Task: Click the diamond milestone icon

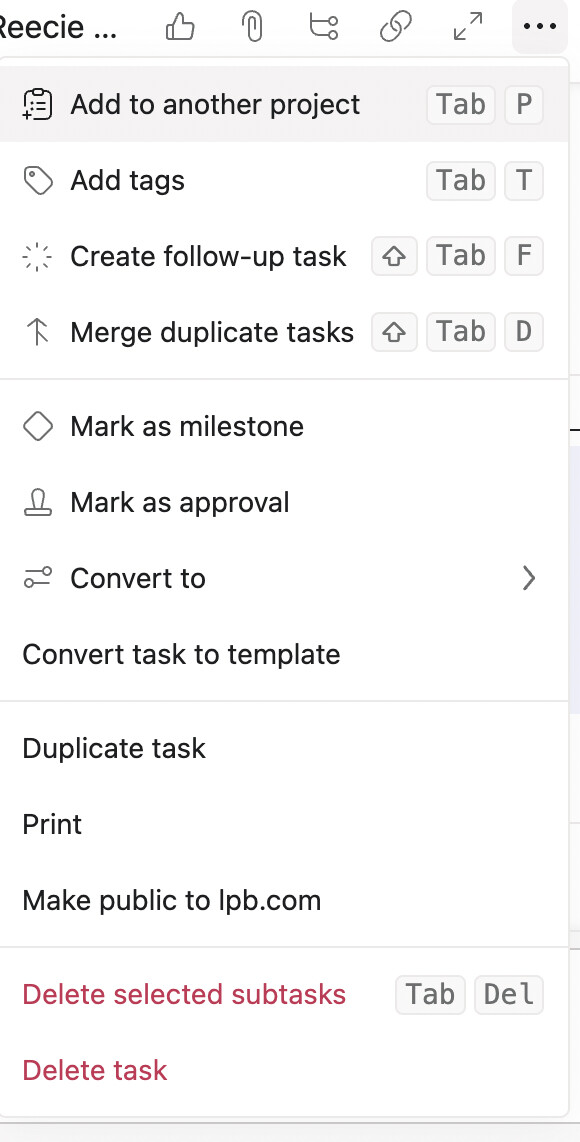Action: click(x=38, y=427)
